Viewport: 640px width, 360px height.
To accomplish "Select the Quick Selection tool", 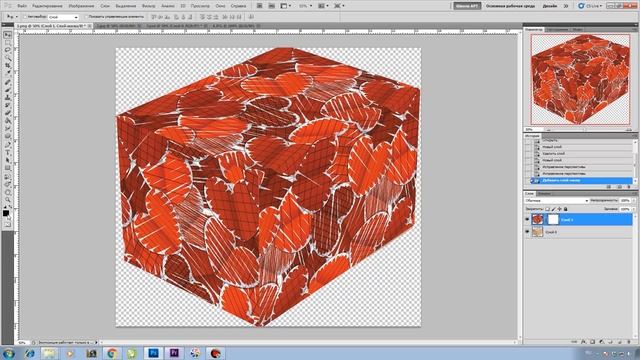I will (7, 58).
